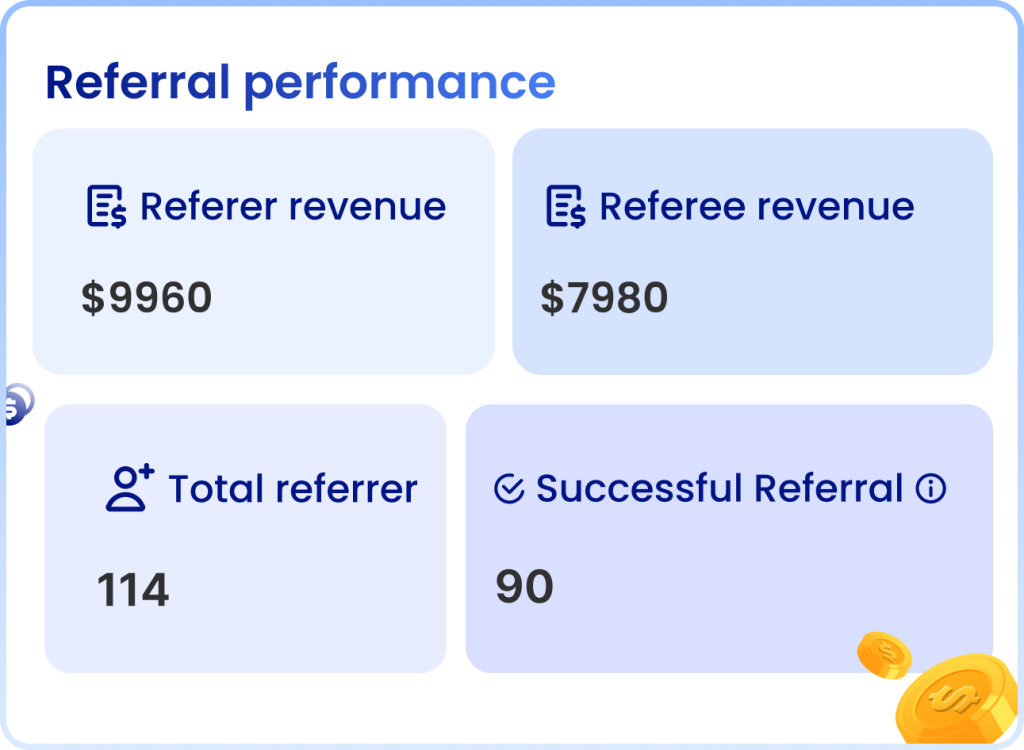Click the Total referrer label
The image size is (1024, 750).
tap(293, 489)
